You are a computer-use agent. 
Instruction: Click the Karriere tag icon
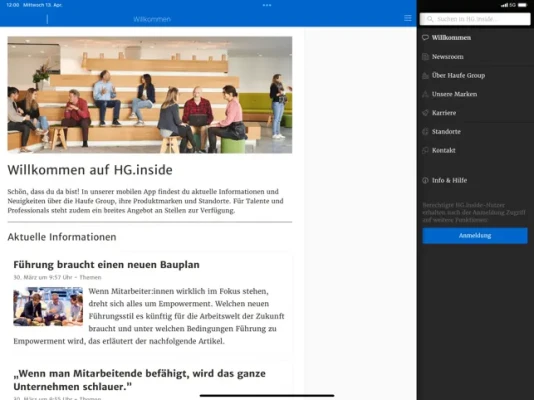tap(425, 113)
